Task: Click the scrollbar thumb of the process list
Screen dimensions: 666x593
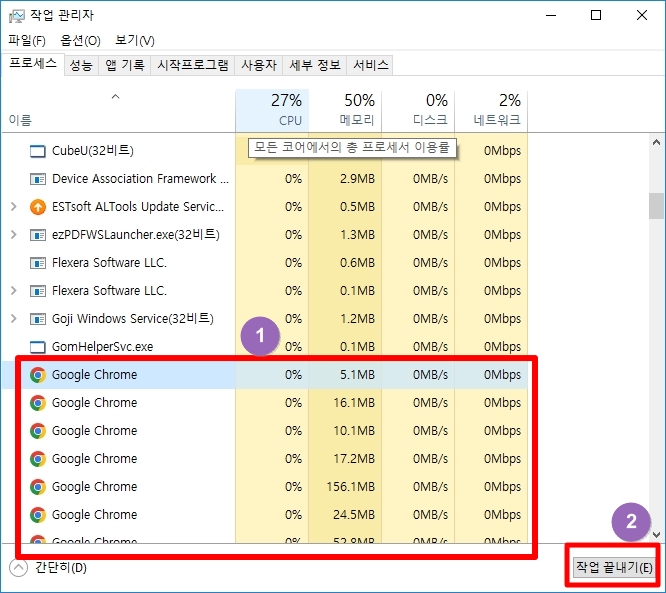Action: click(x=656, y=206)
